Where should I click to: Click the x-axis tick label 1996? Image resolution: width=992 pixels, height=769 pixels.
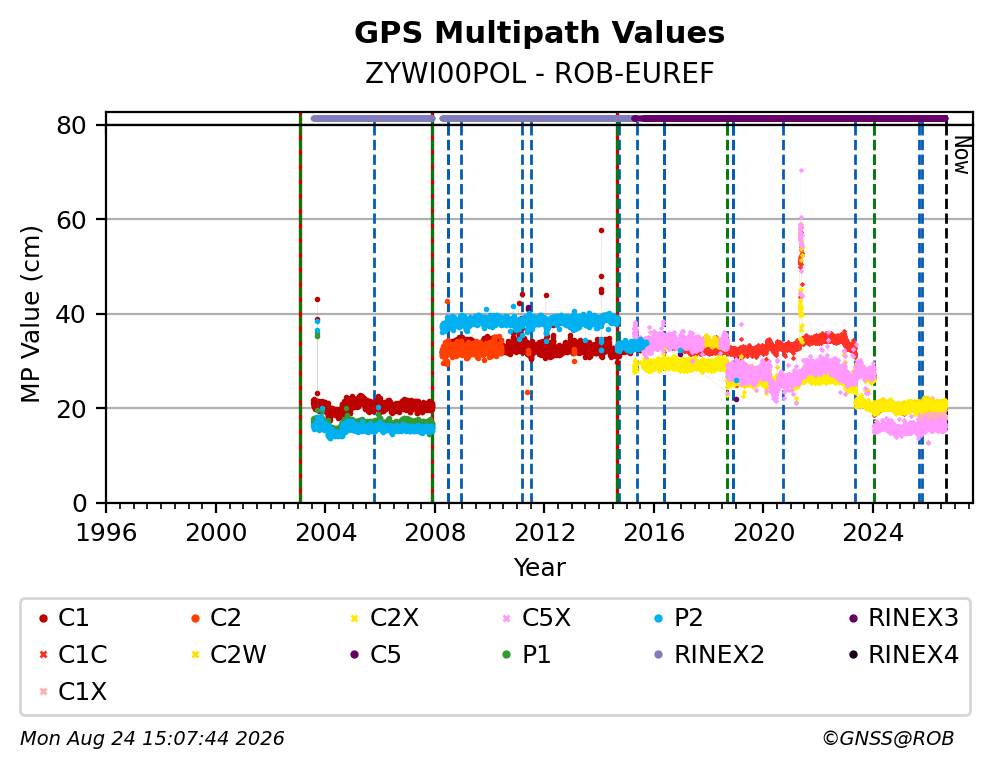point(106,533)
